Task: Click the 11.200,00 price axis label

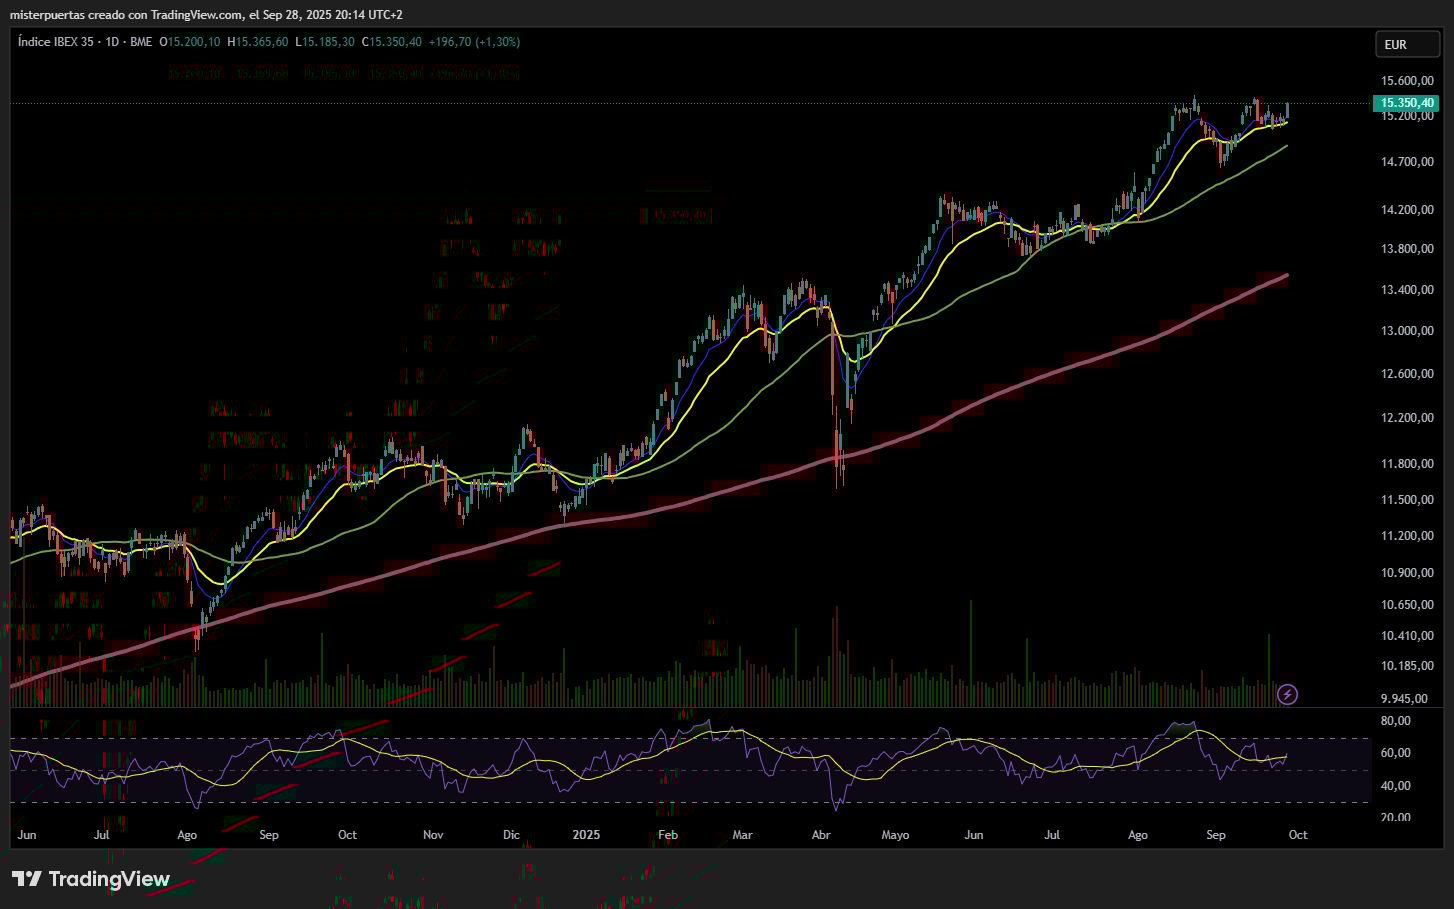Action: (x=1407, y=536)
